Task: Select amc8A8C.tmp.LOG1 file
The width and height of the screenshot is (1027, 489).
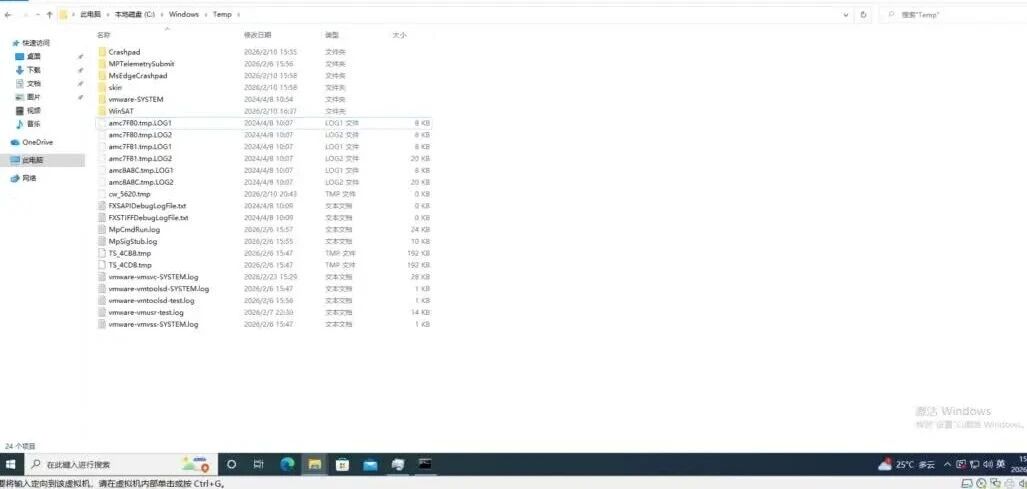Action: click(263, 170)
